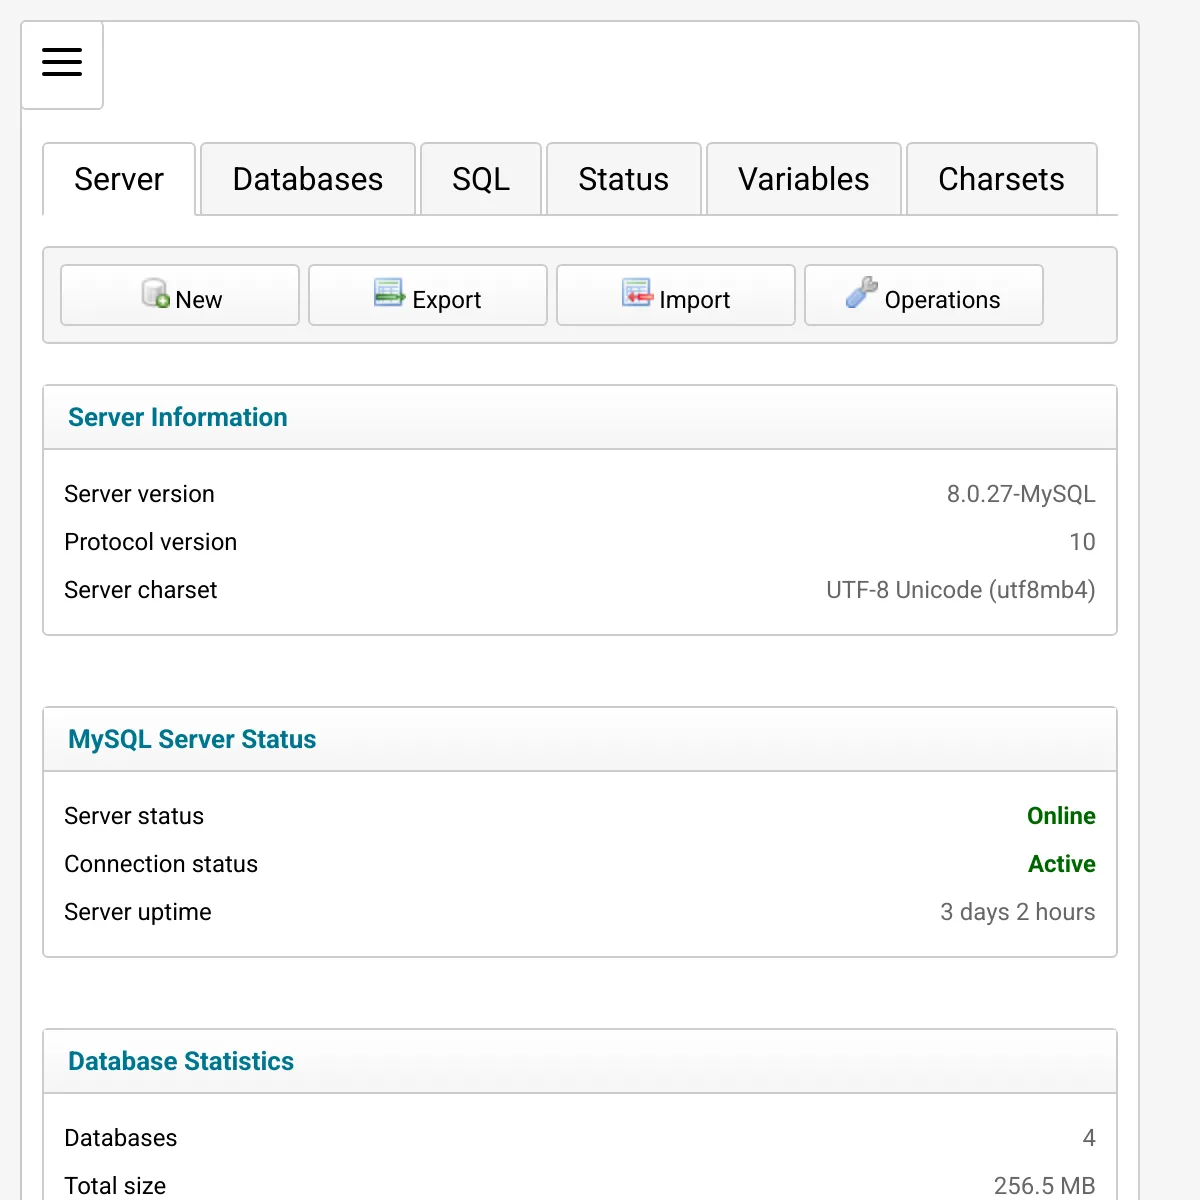Click the New database icon
The width and height of the screenshot is (1200, 1200).
coord(155,293)
